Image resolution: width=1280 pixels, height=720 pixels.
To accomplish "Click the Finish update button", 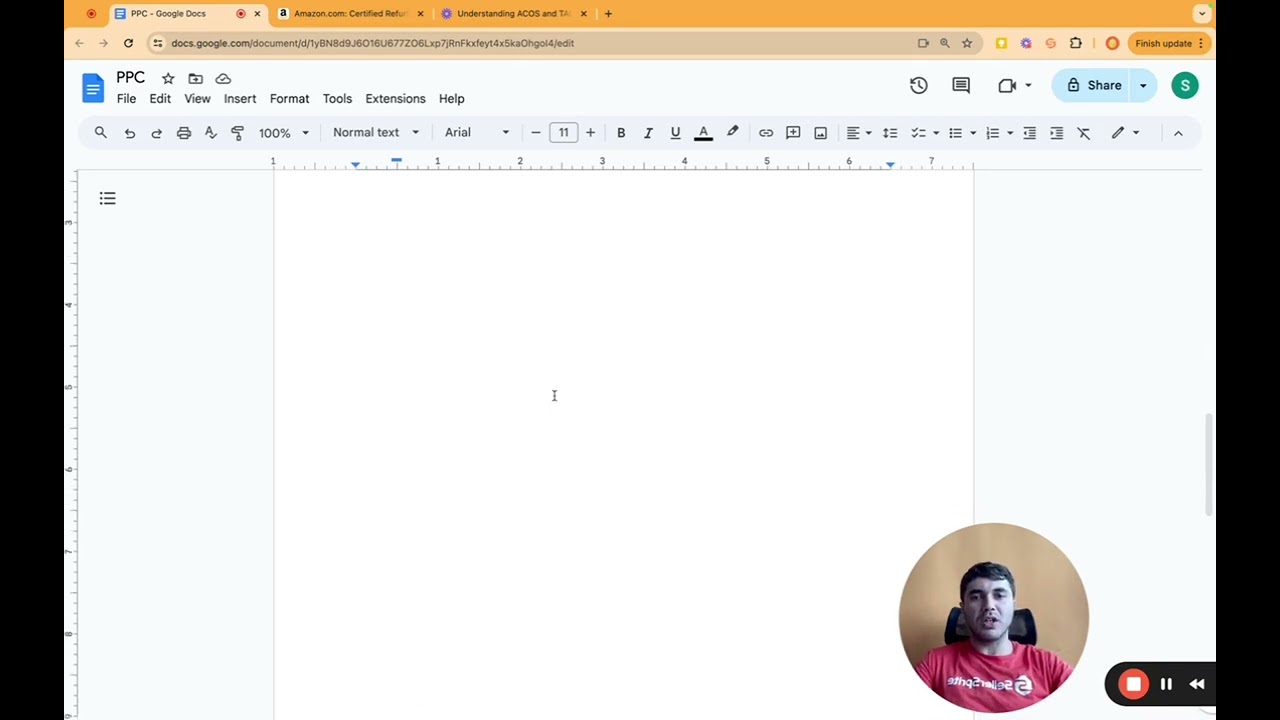I will pyautogui.click(x=1169, y=43).
